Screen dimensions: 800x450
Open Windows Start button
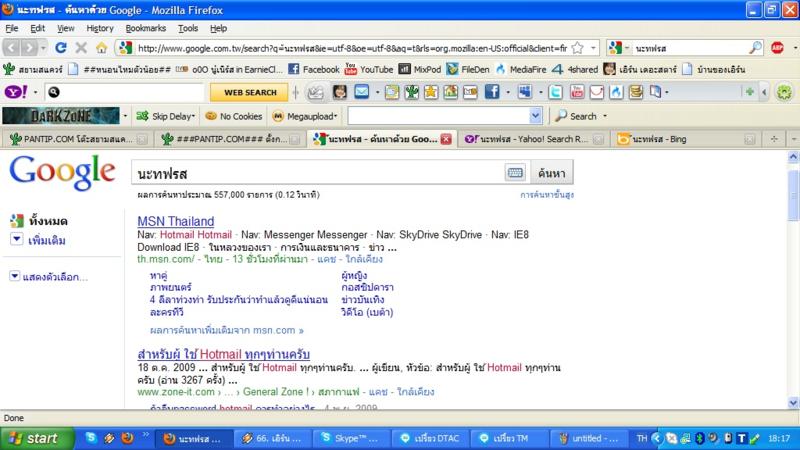(x=37, y=438)
